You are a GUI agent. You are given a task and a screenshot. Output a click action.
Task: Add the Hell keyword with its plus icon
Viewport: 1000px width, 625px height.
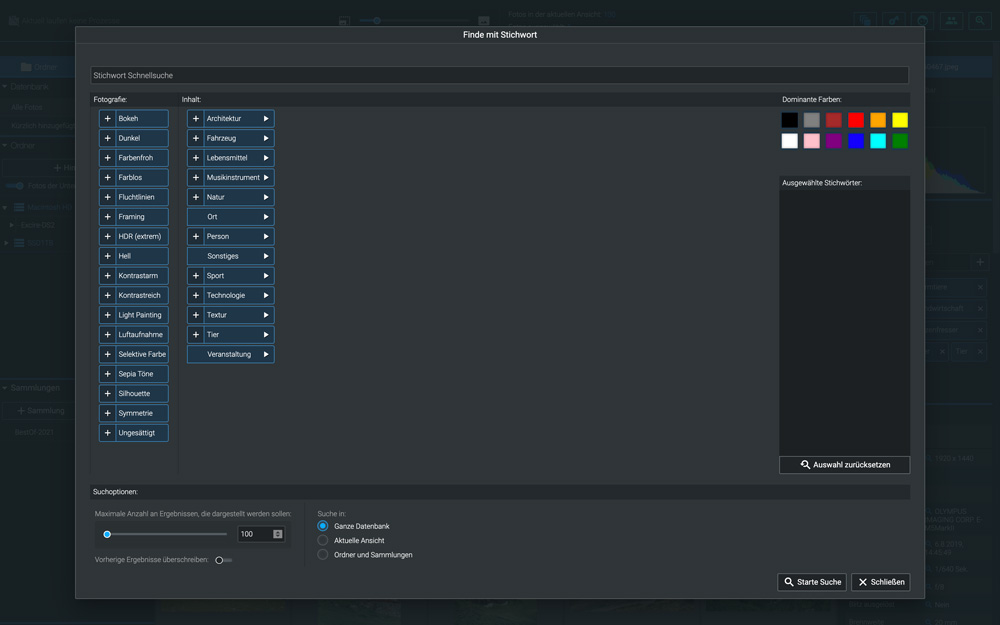coord(108,256)
